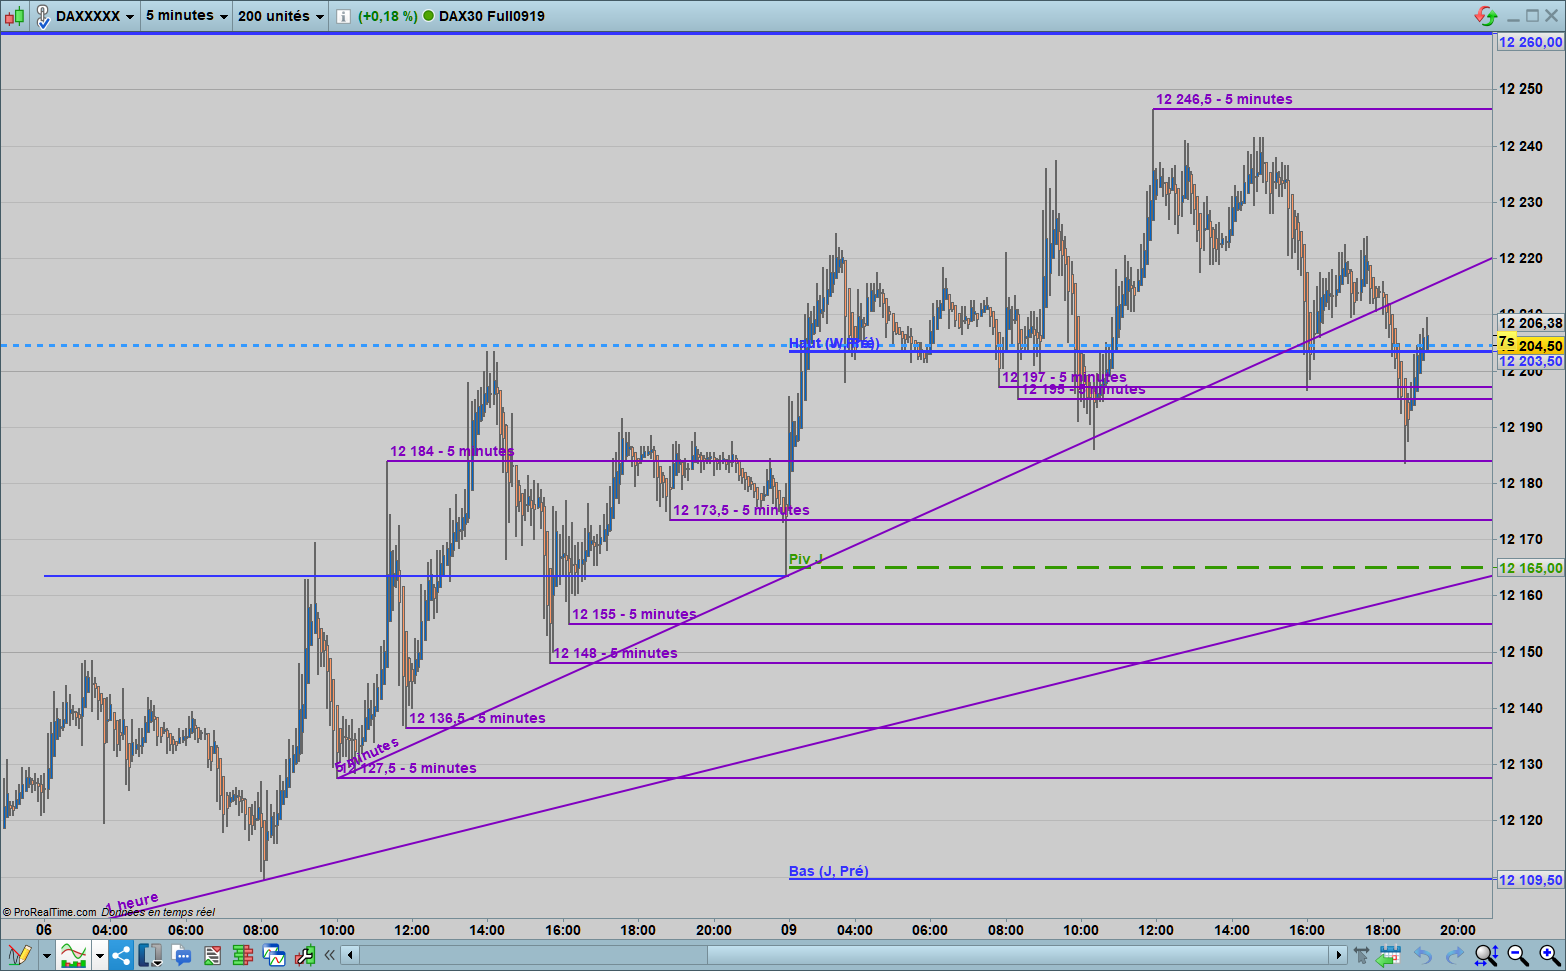Click the undo arrow icon

(x=1422, y=955)
